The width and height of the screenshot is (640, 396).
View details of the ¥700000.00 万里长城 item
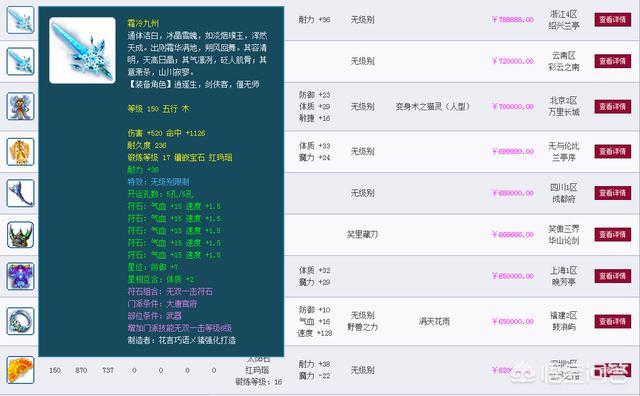click(612, 107)
